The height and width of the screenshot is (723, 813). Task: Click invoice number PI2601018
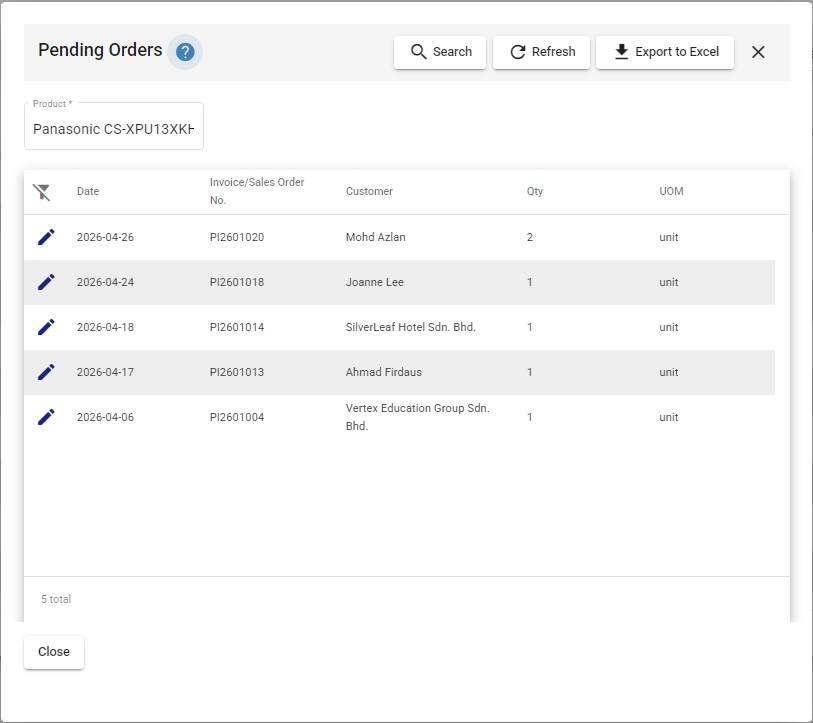pos(237,282)
